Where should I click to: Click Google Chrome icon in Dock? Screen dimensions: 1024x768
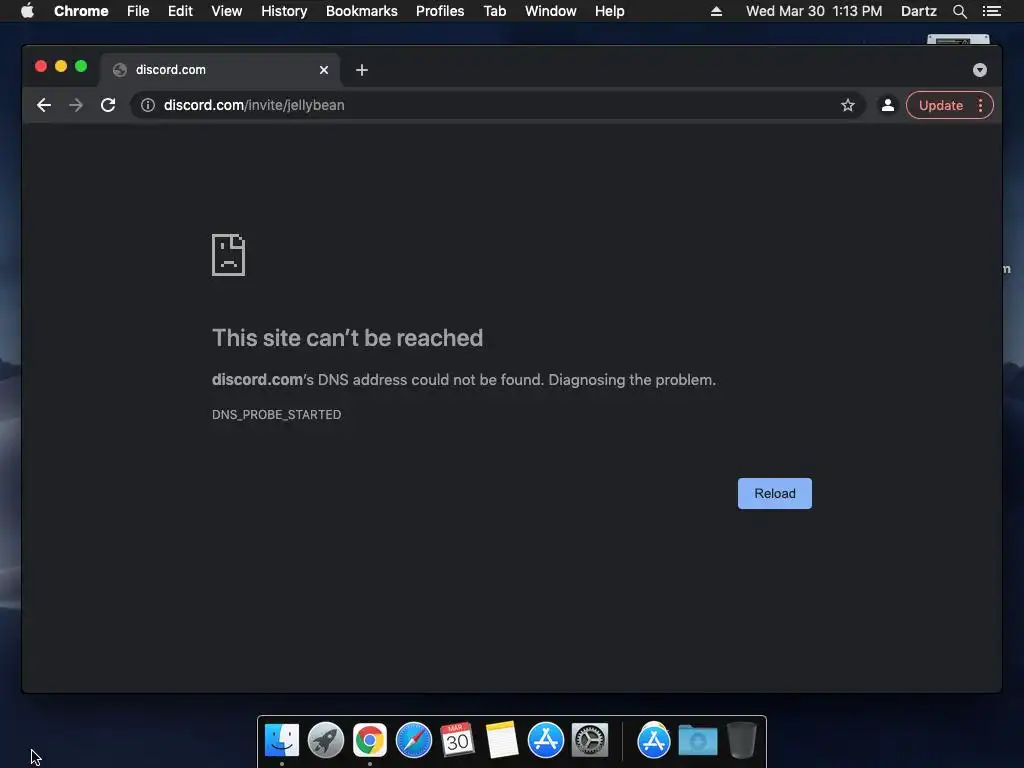tap(370, 741)
